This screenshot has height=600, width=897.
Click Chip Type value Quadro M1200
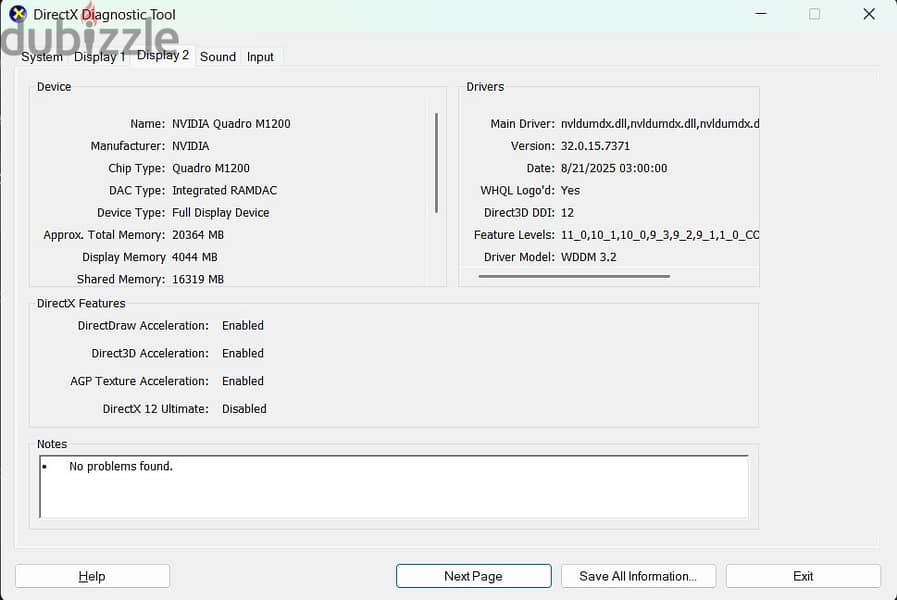click(211, 168)
